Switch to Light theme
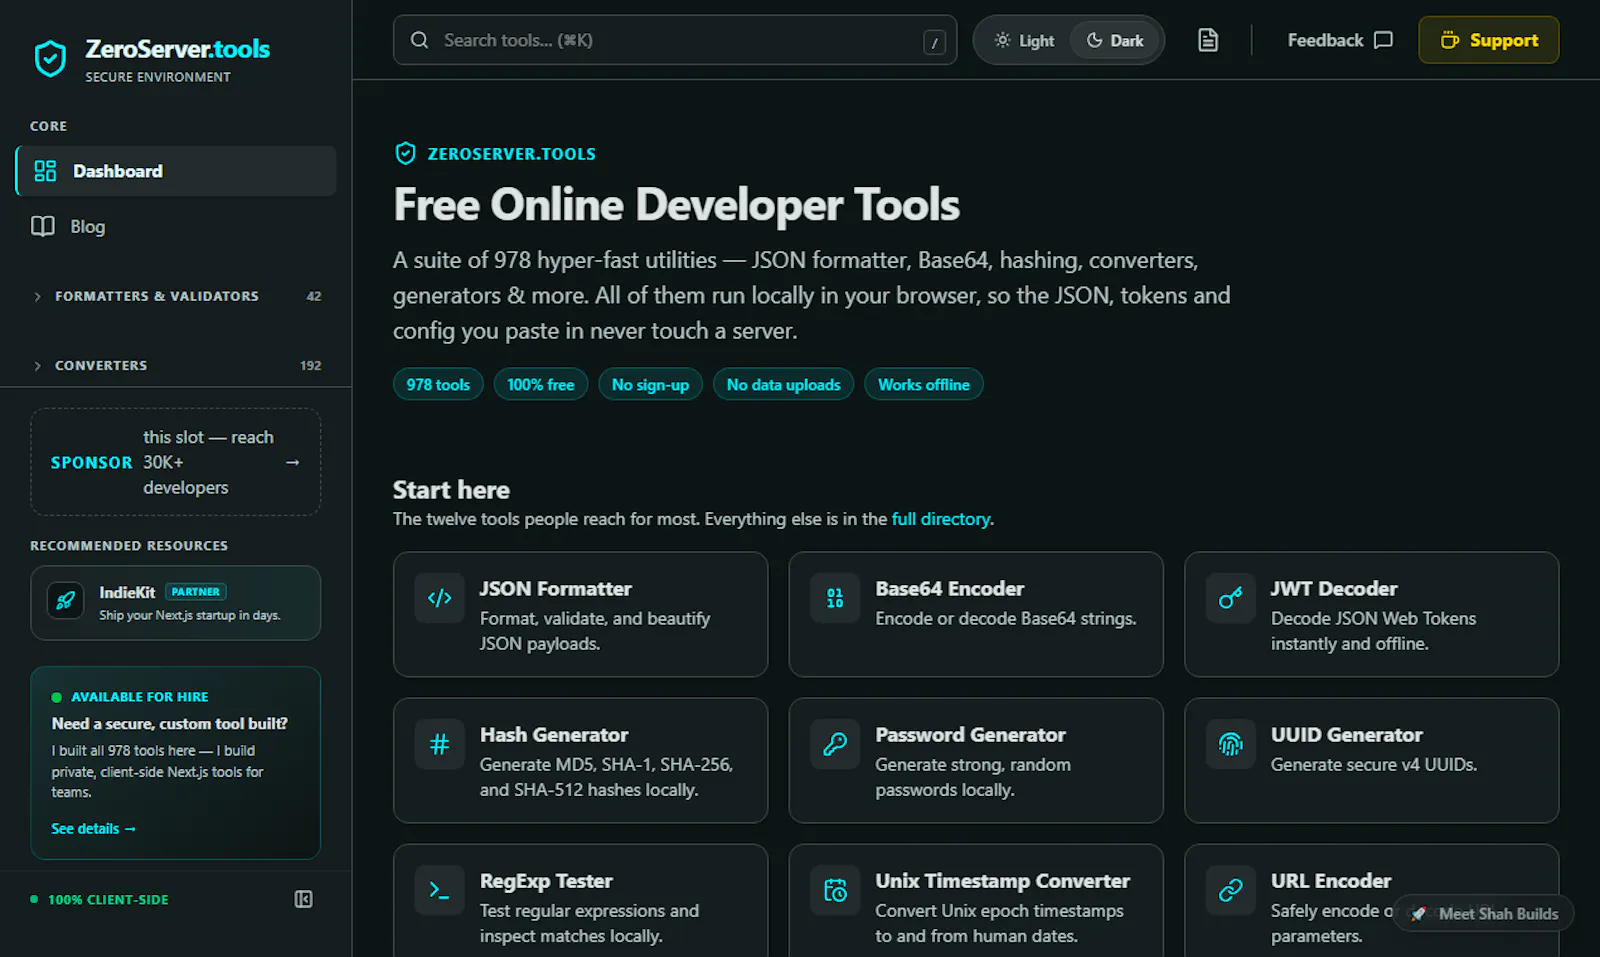 point(1024,40)
